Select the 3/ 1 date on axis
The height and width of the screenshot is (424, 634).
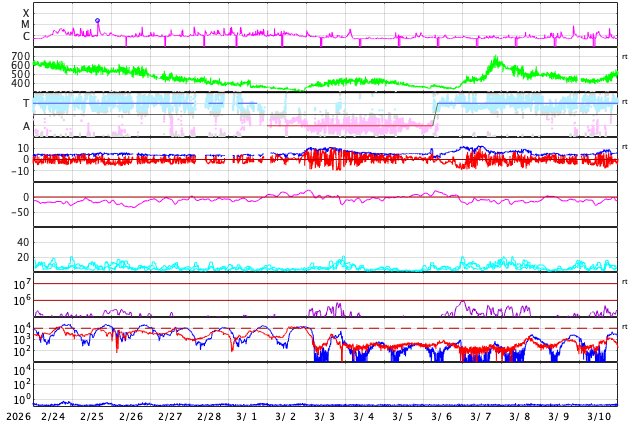(247, 416)
